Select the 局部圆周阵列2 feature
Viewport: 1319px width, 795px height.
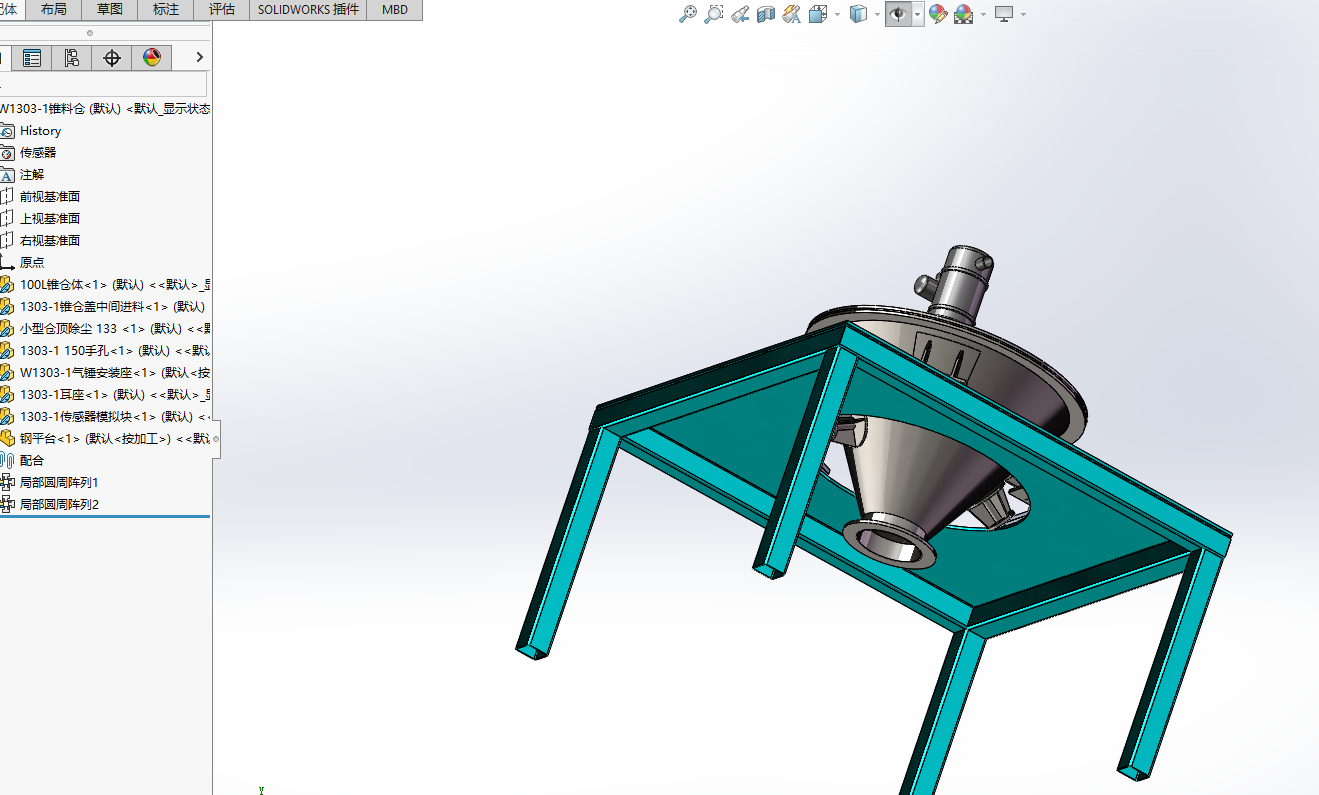coord(59,505)
